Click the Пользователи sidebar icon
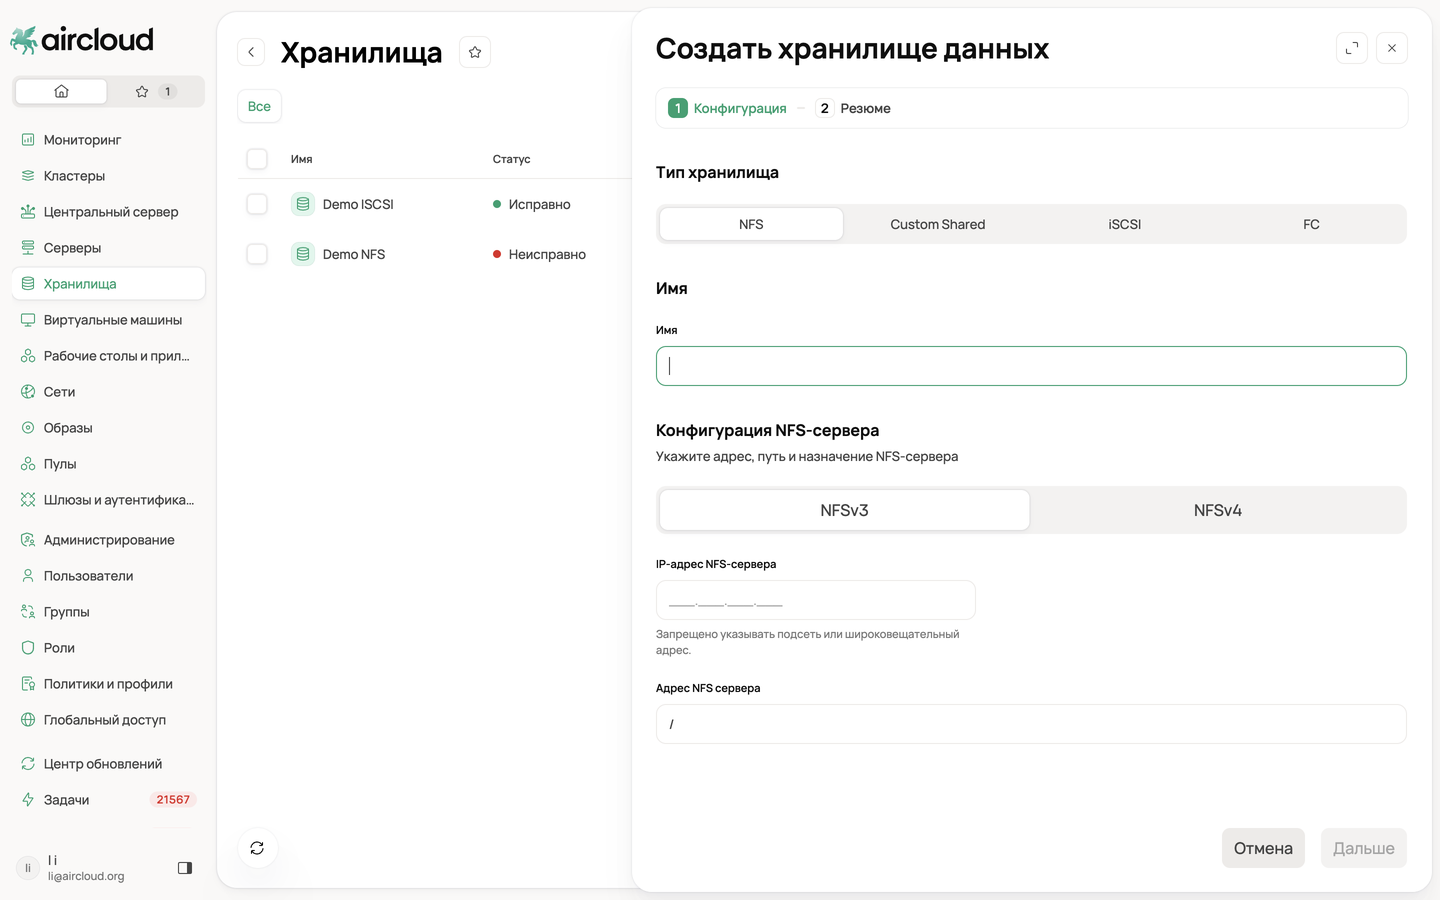Image resolution: width=1440 pixels, height=900 pixels. click(28, 576)
